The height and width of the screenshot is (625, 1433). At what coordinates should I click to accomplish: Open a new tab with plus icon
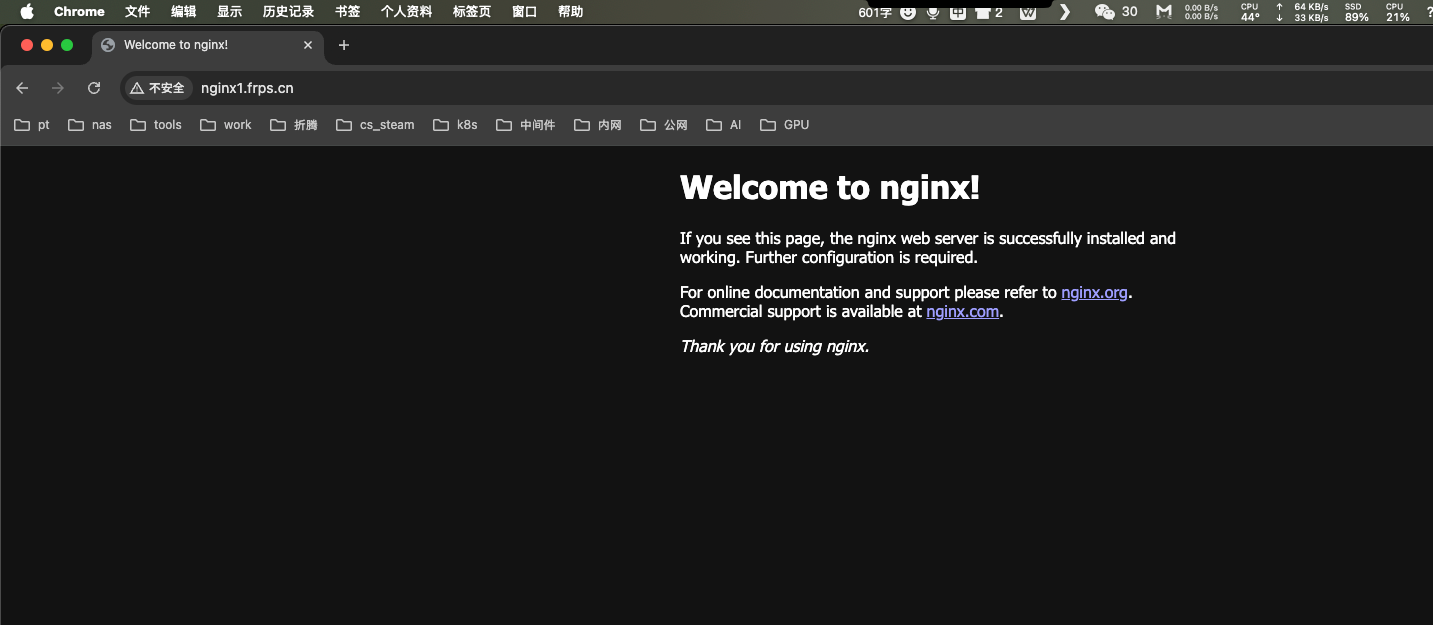tap(344, 45)
